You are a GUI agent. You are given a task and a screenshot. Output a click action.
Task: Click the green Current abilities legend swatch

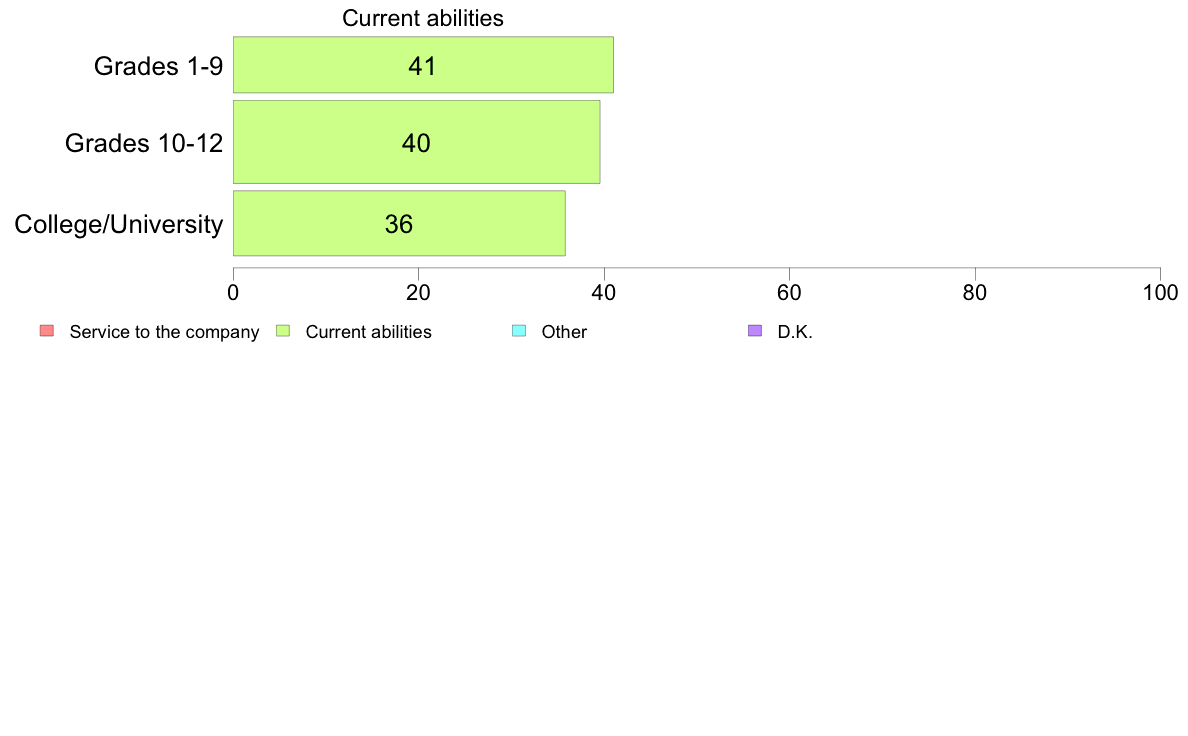tap(283, 331)
